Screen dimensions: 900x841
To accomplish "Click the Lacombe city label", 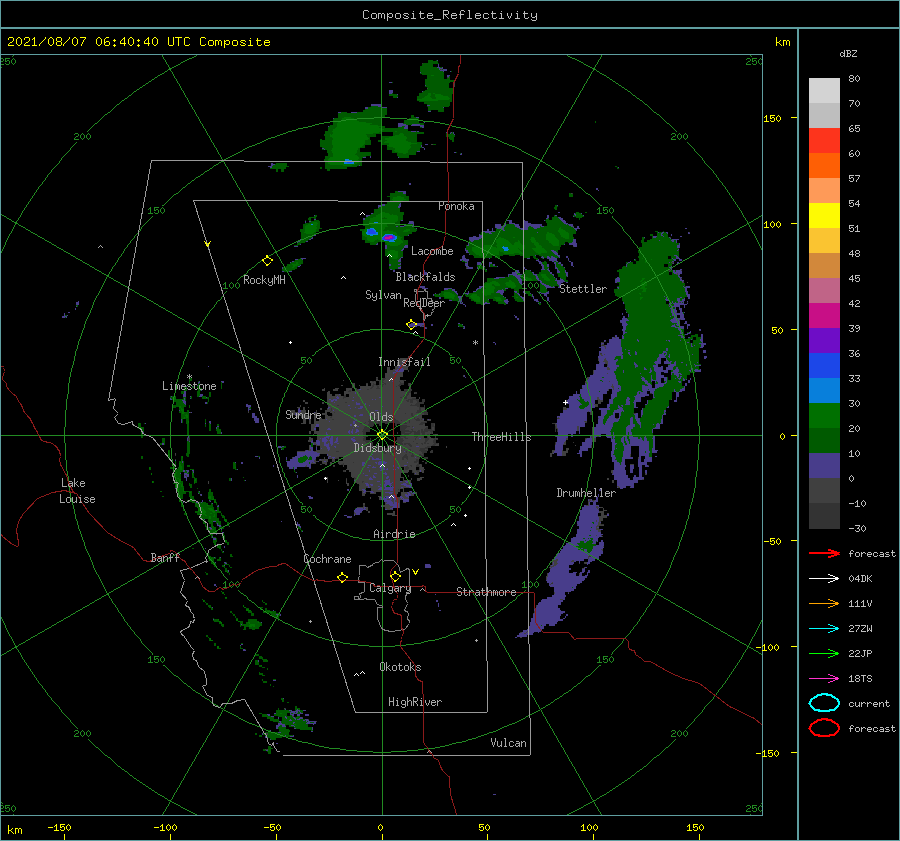I will [x=432, y=251].
